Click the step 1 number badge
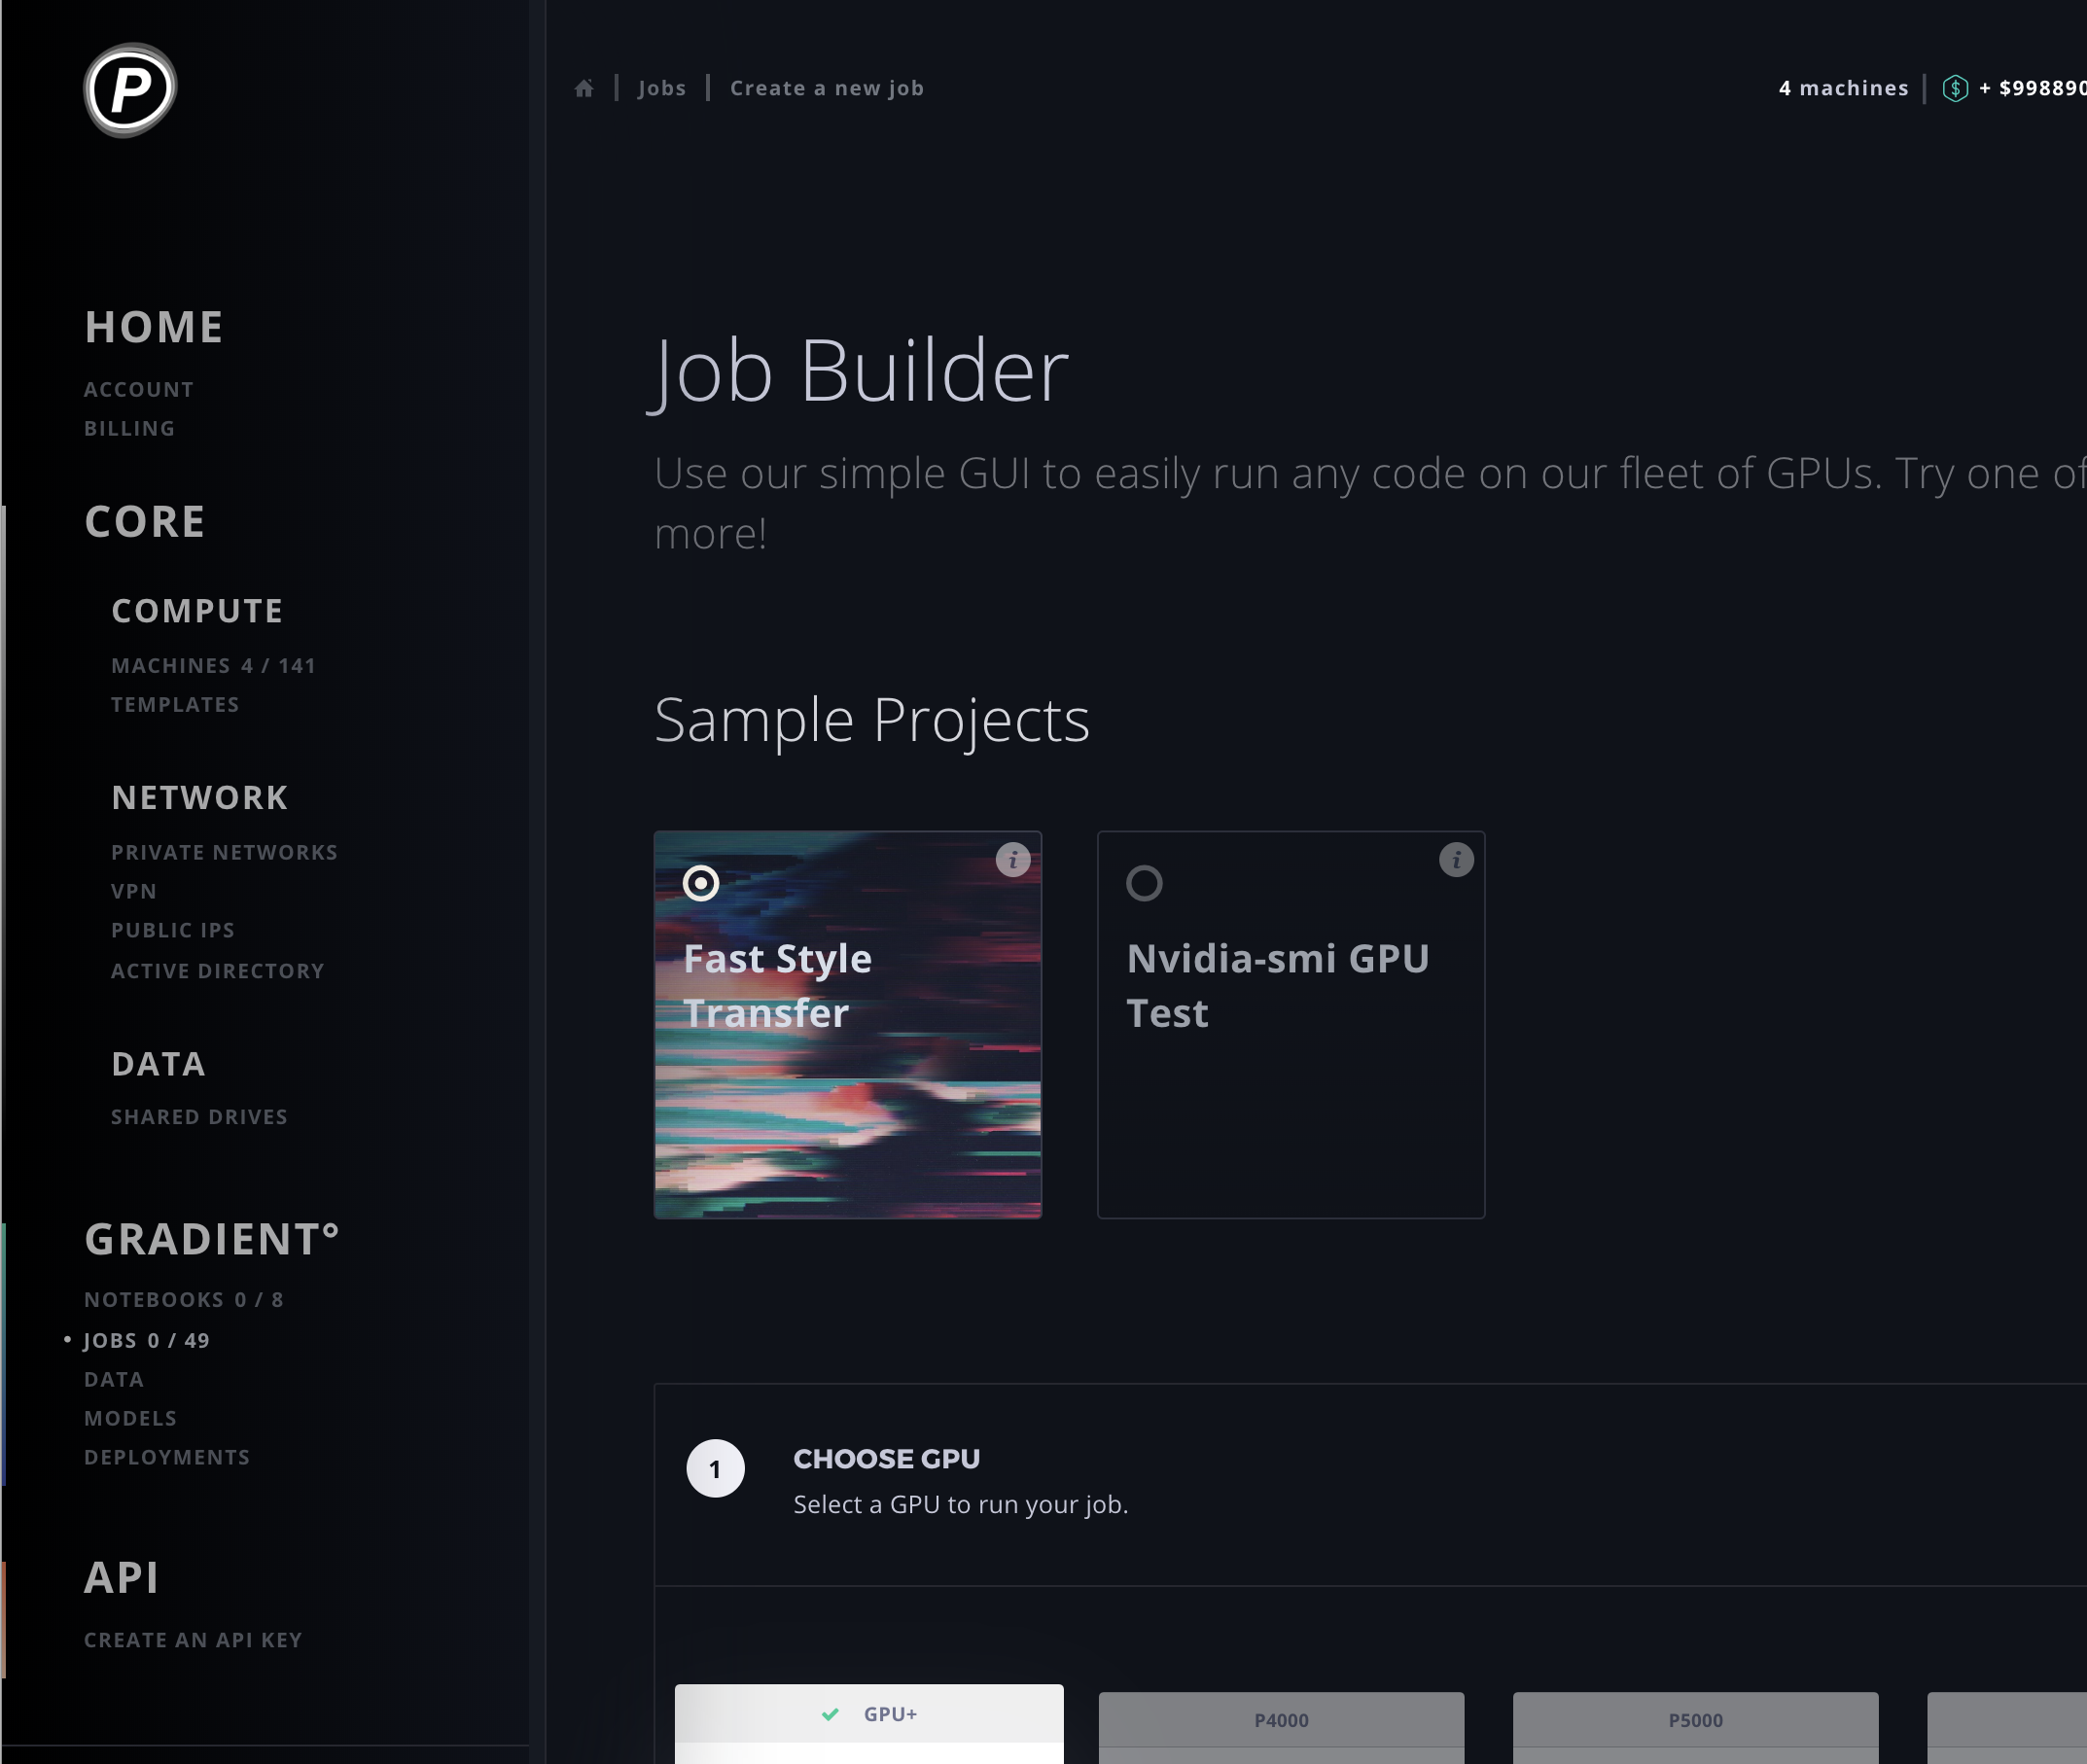This screenshot has height=1764, width=2087. click(715, 1468)
